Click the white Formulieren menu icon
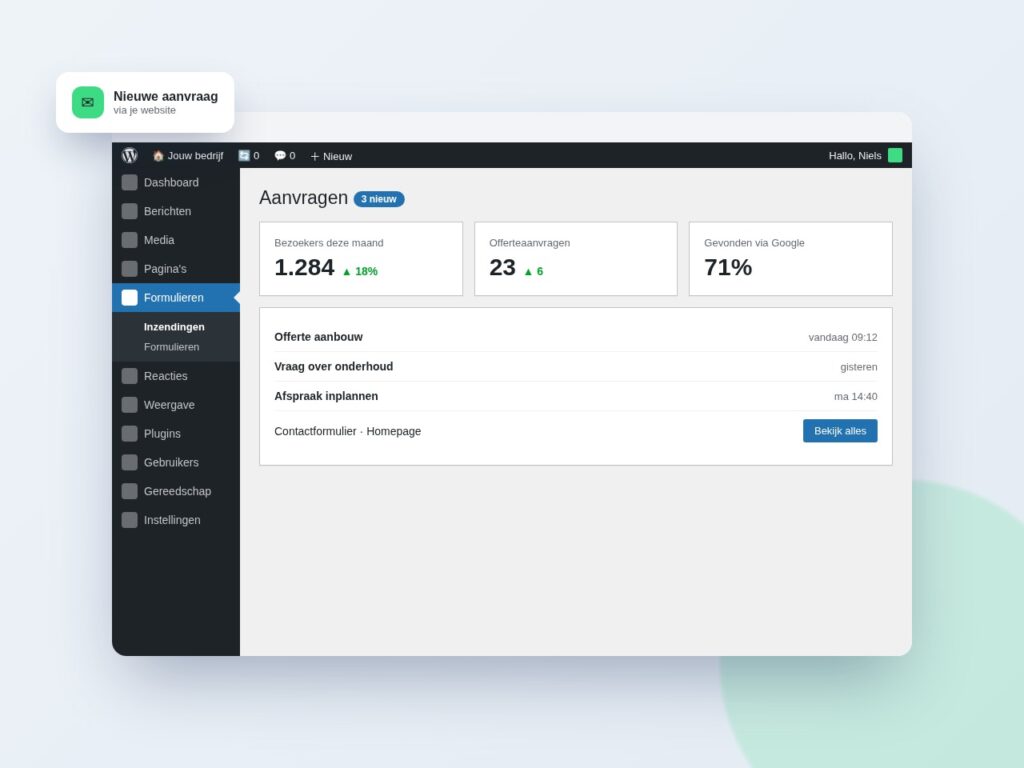 129,297
